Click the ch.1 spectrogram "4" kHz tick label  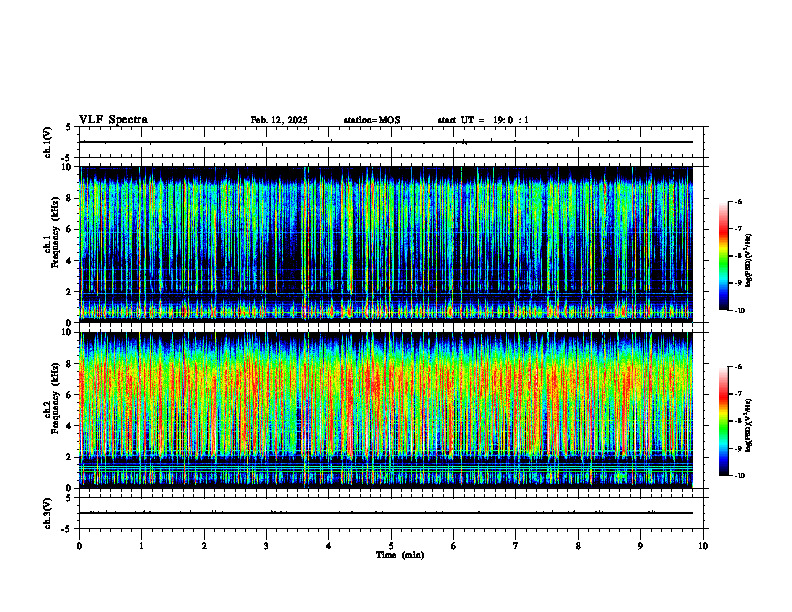(x=69, y=261)
